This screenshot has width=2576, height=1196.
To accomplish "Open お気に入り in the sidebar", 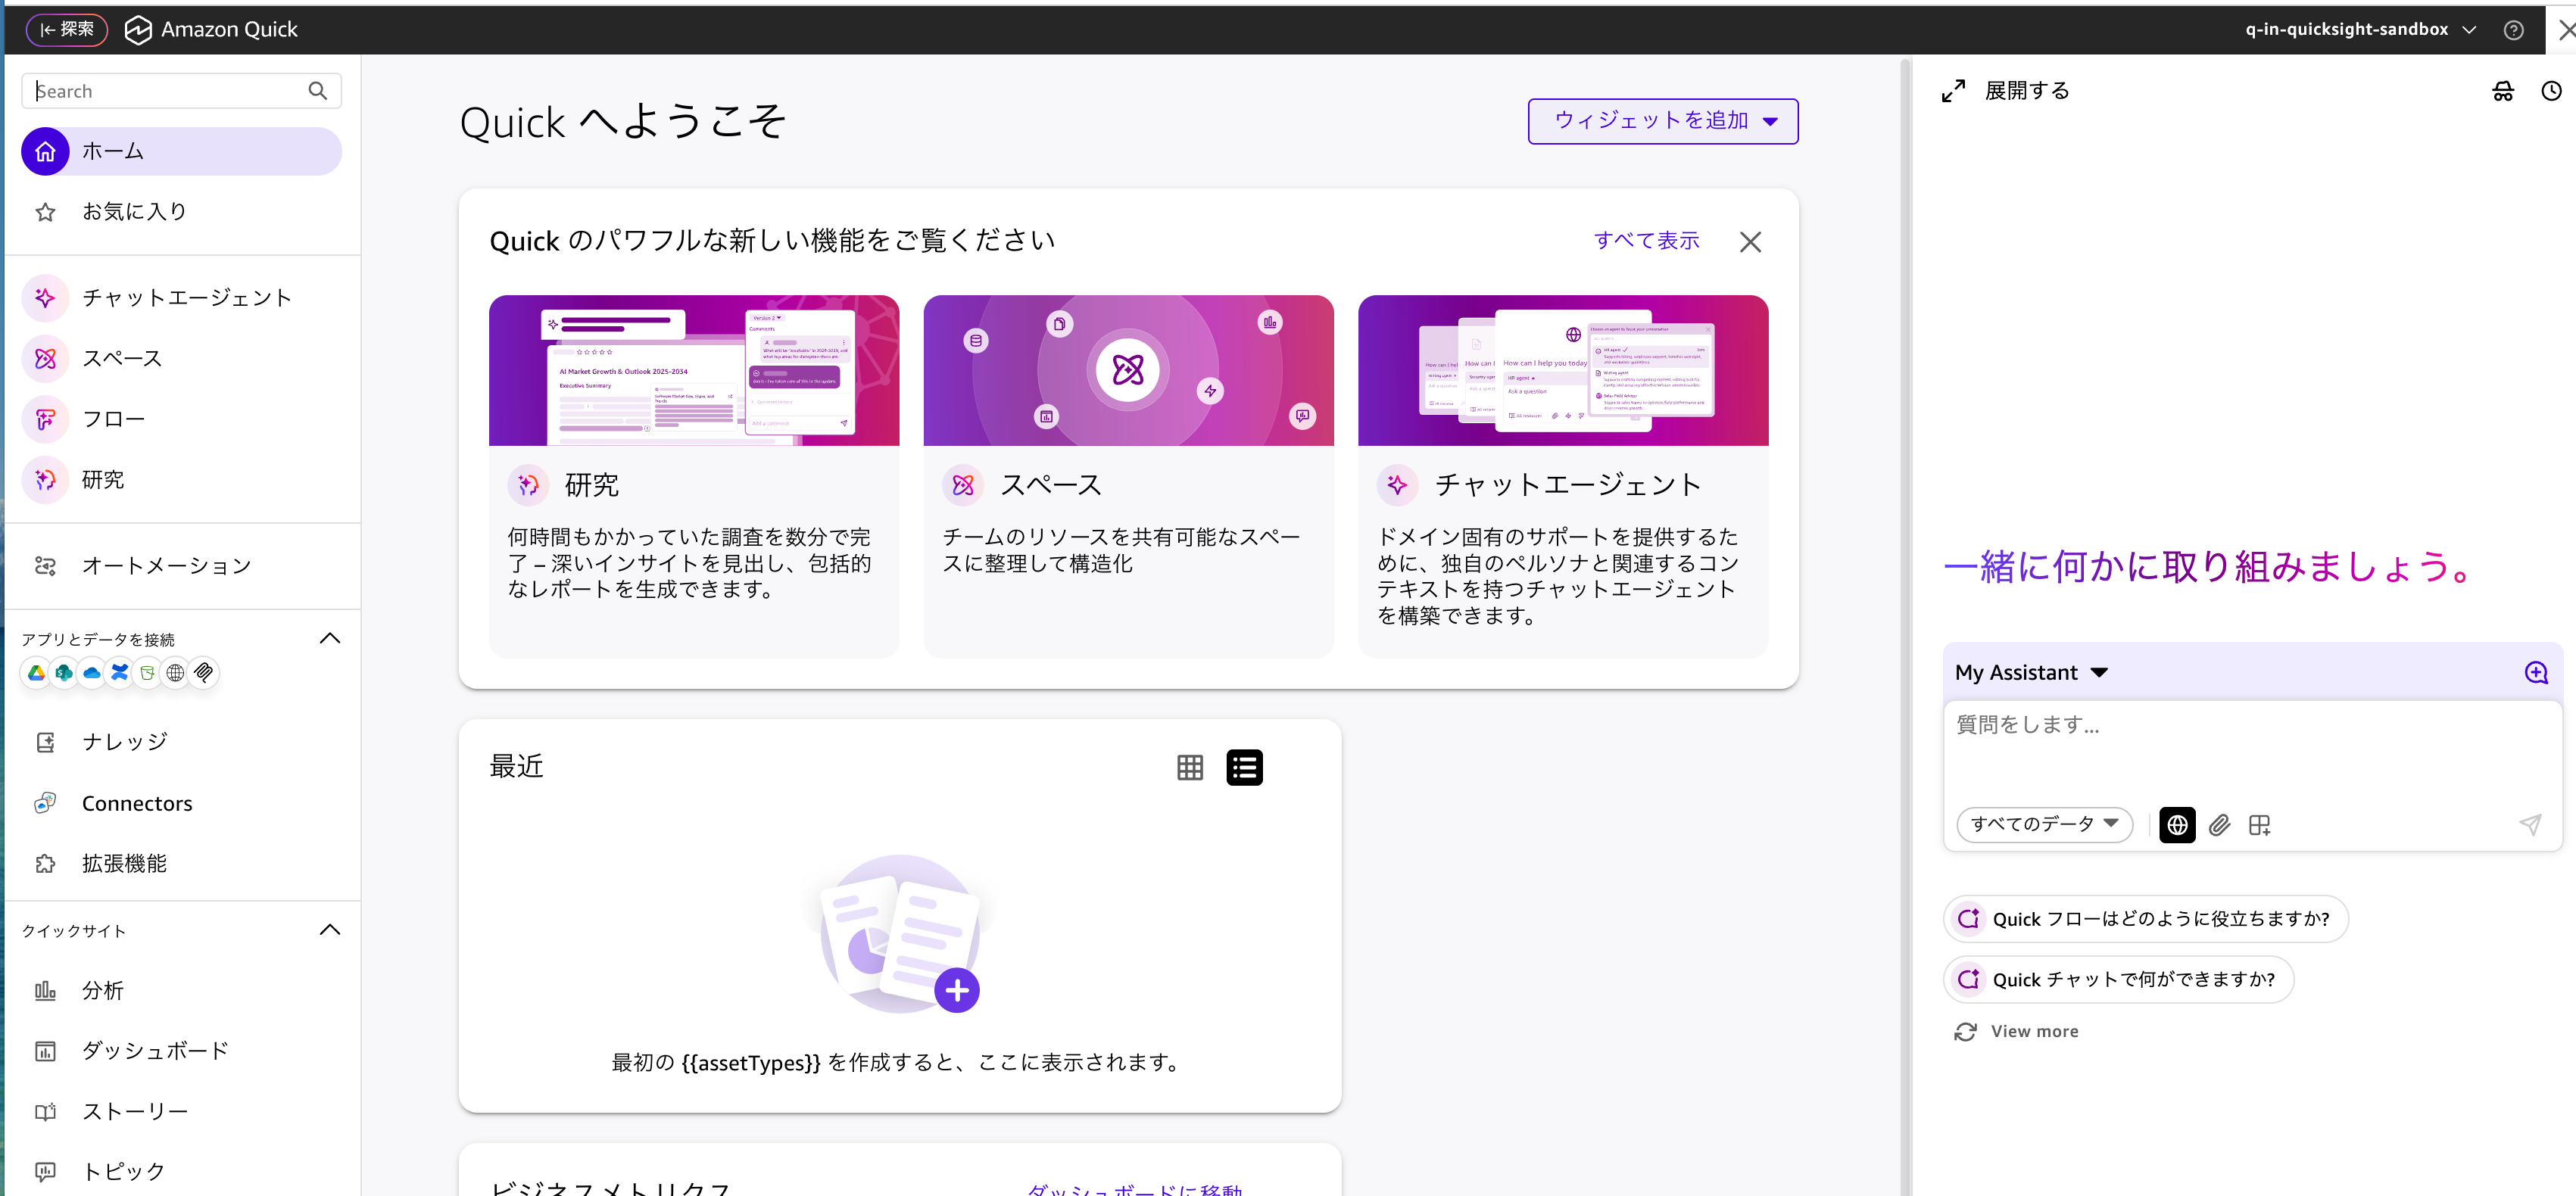I will click(181, 212).
